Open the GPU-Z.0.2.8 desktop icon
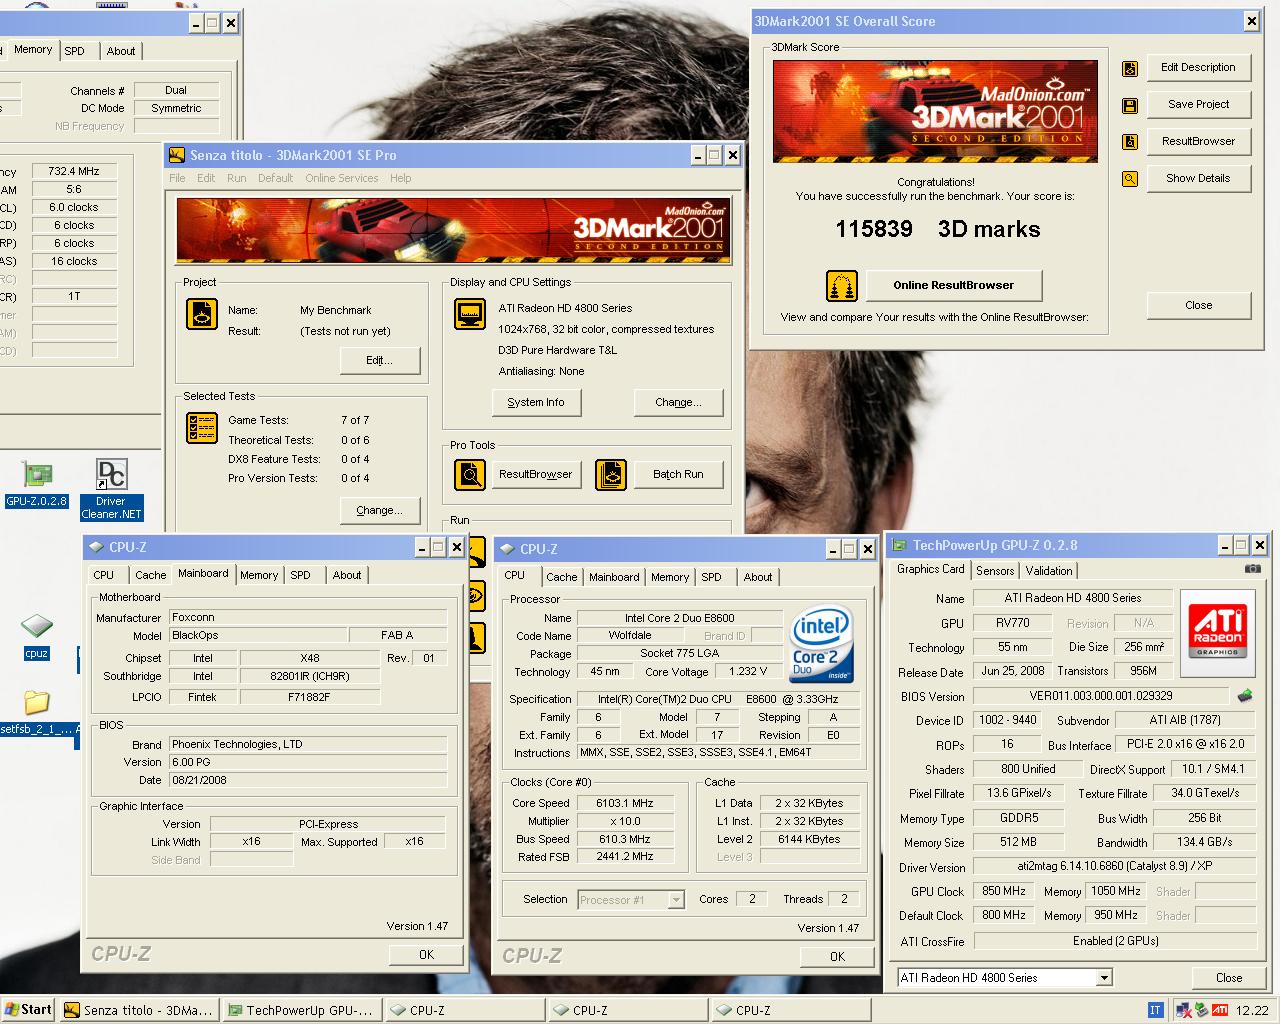The width and height of the screenshot is (1280, 1024). 37,484
